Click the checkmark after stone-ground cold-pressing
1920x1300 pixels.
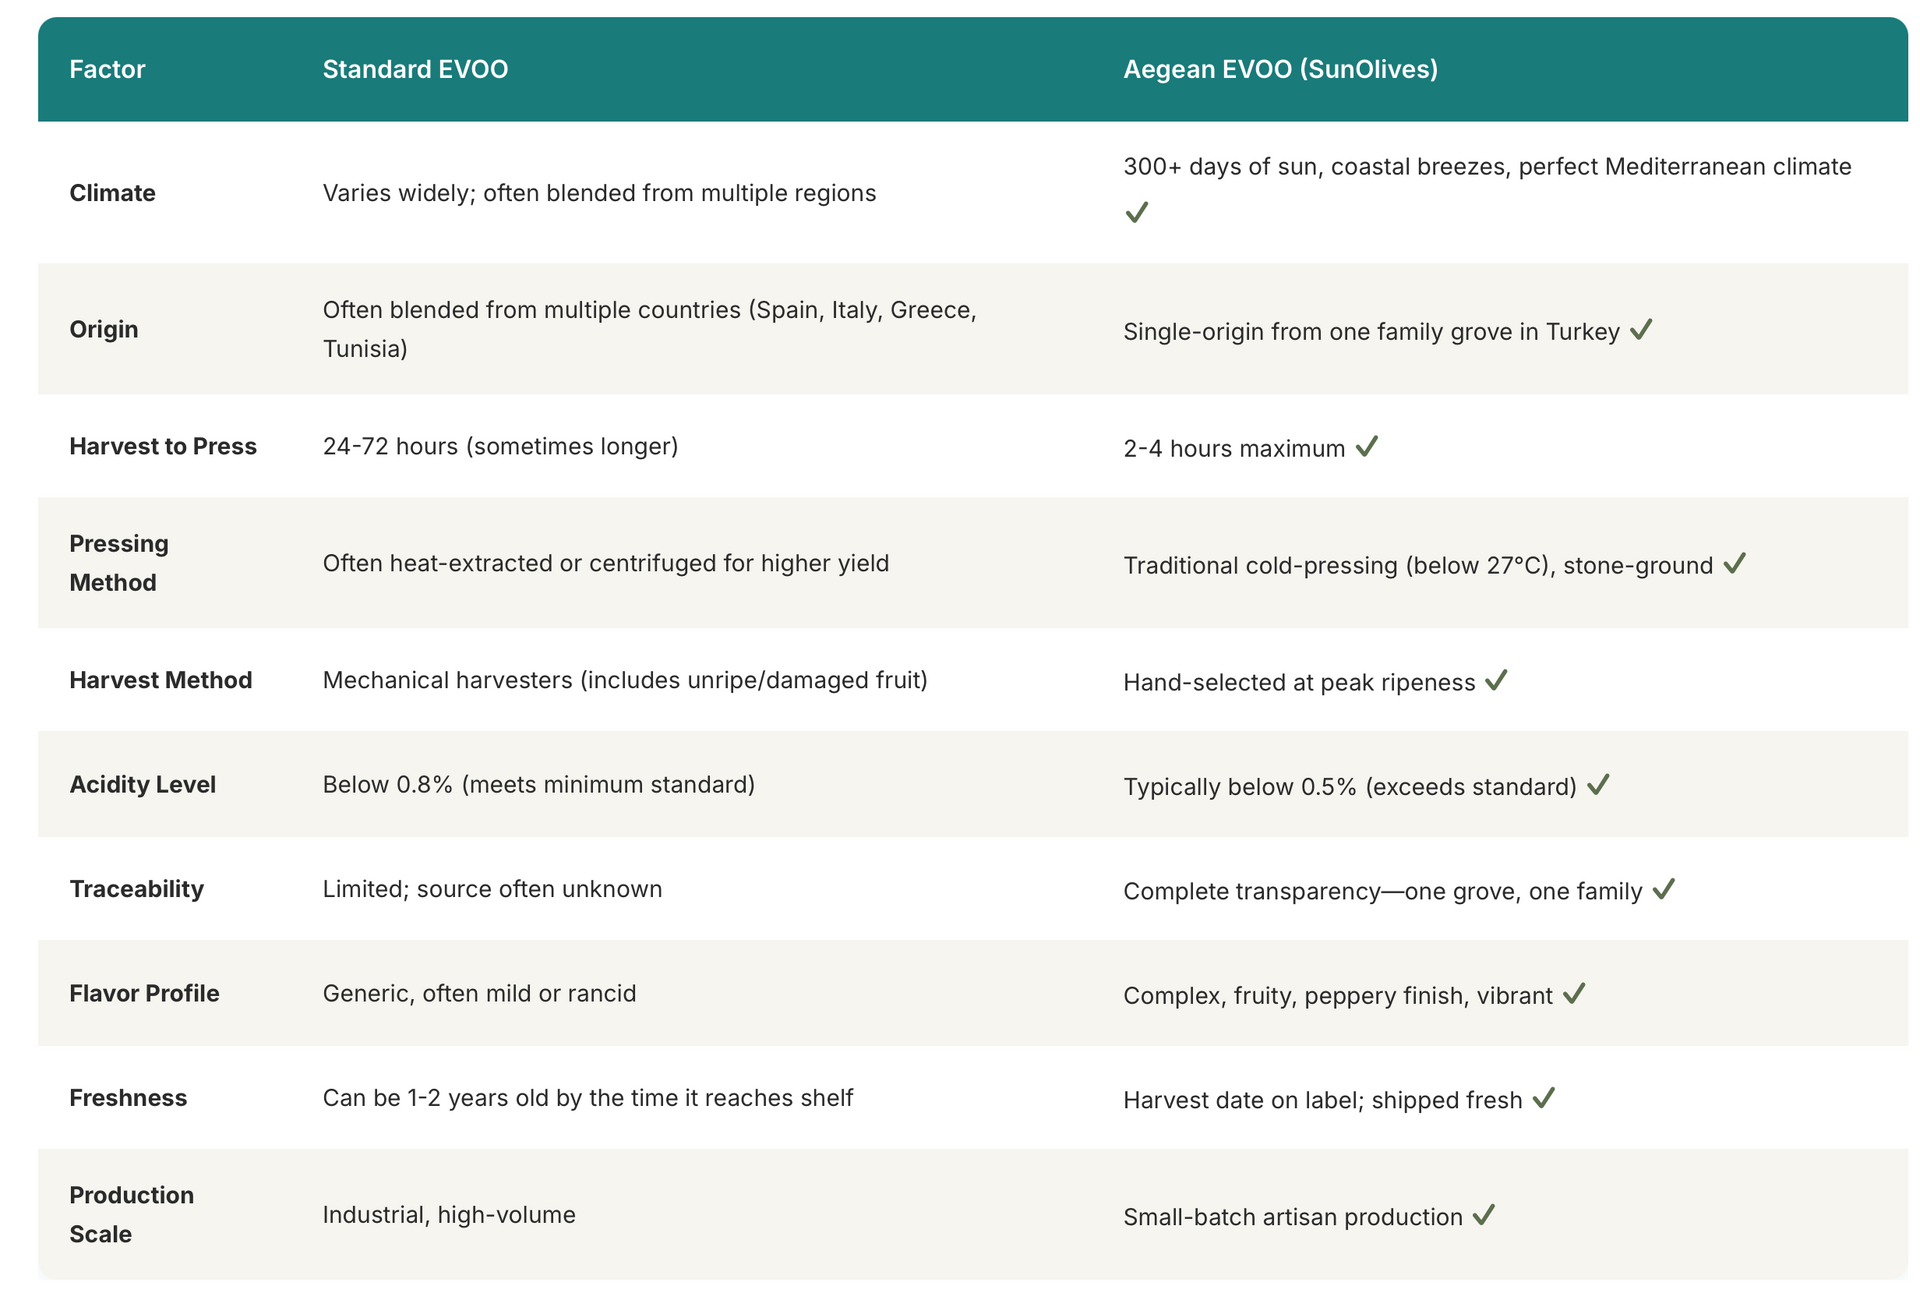[1735, 564]
